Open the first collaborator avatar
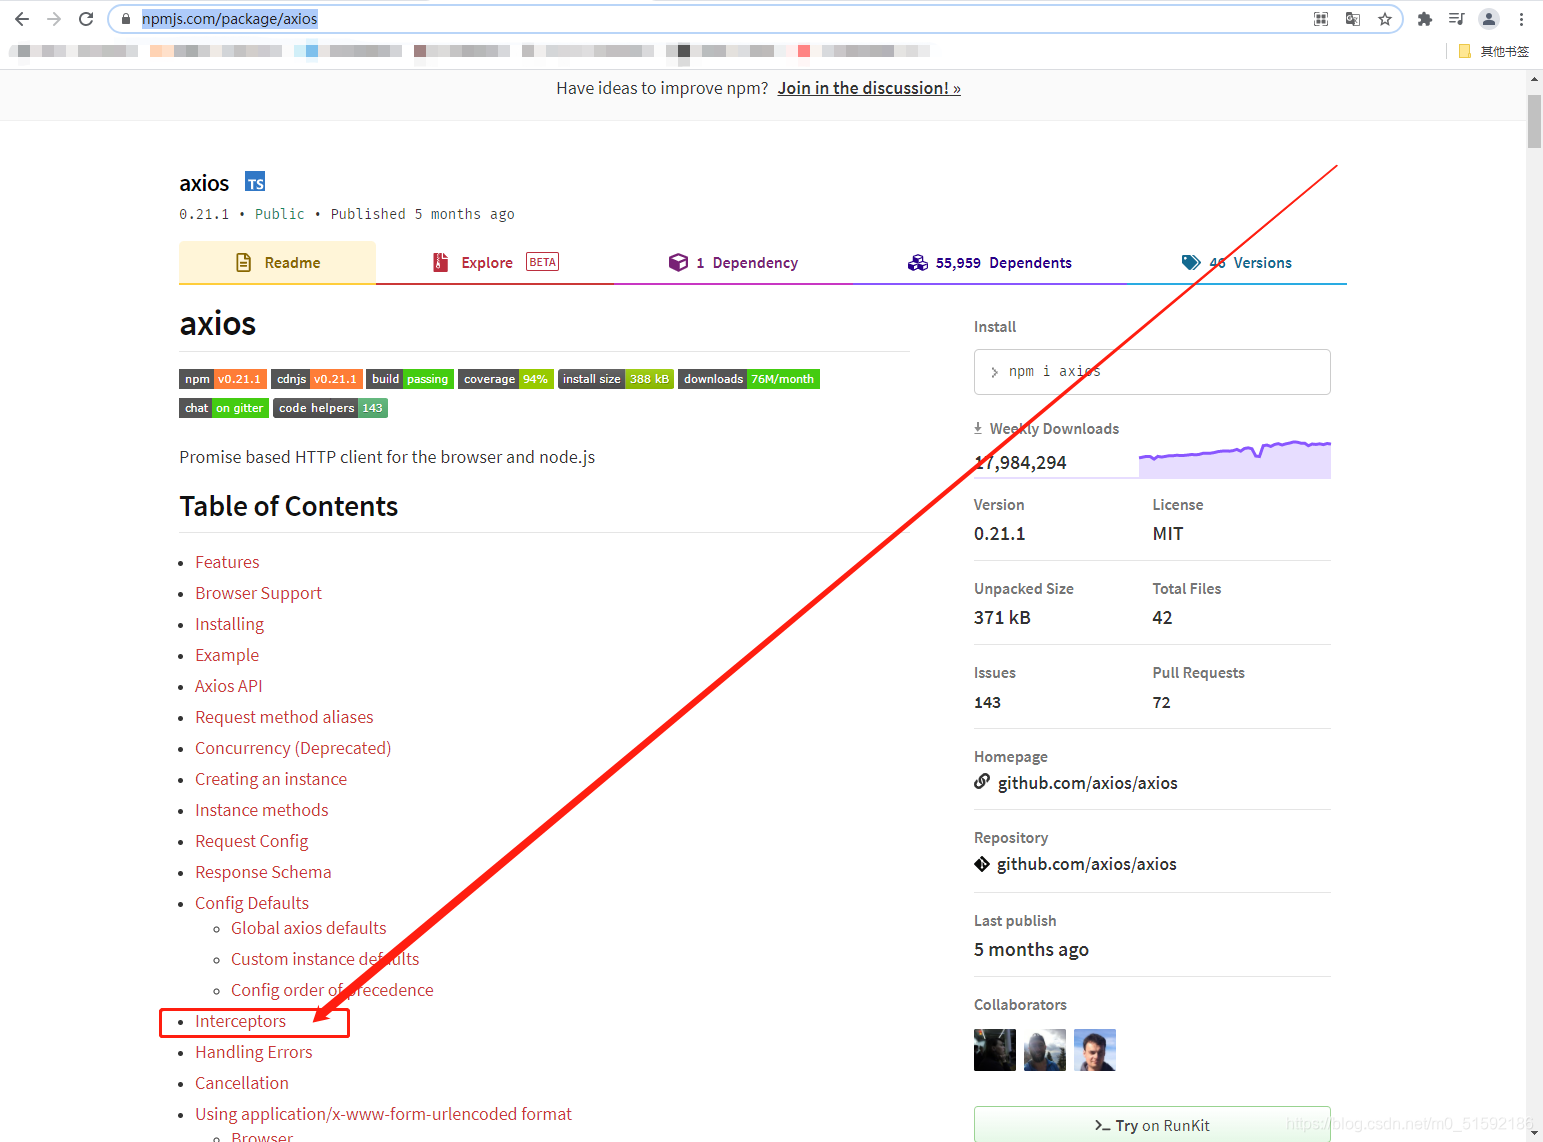Screen dimensions: 1543x1142 (995, 1050)
